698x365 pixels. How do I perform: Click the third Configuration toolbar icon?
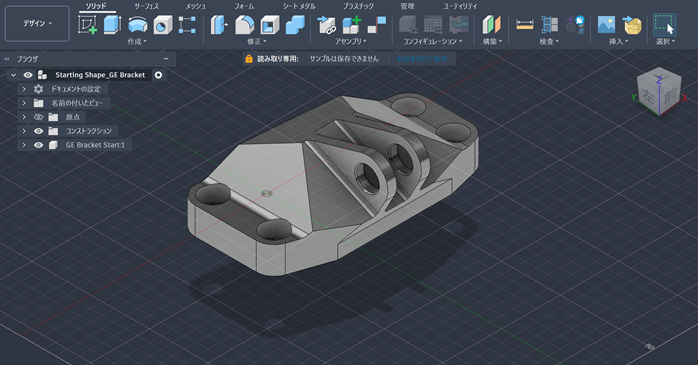(x=459, y=24)
